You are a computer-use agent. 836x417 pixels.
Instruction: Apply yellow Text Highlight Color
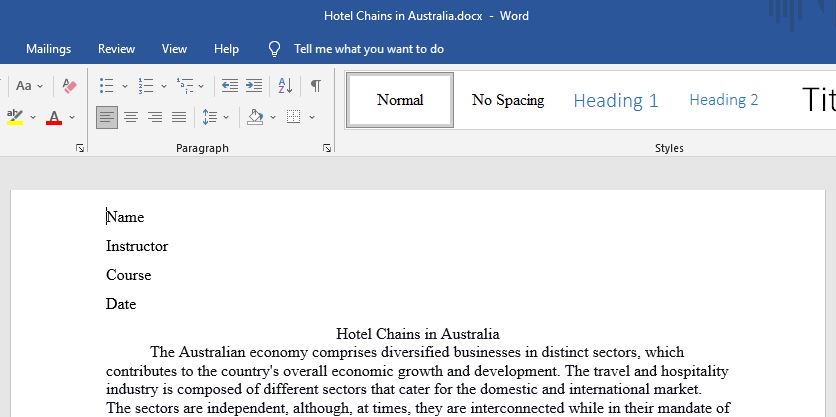pyautogui.click(x=15, y=117)
